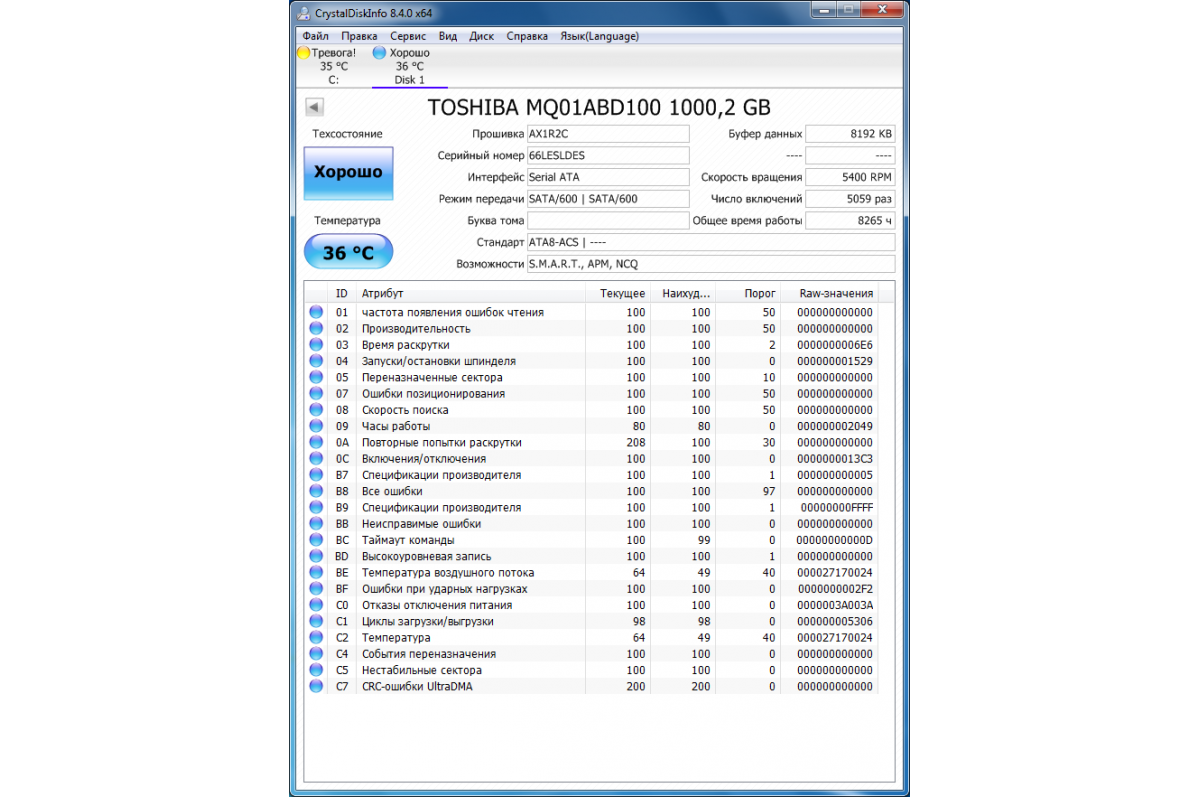Click status icon for Неисправимые ошибки
1200x797 pixels.
tap(316, 524)
